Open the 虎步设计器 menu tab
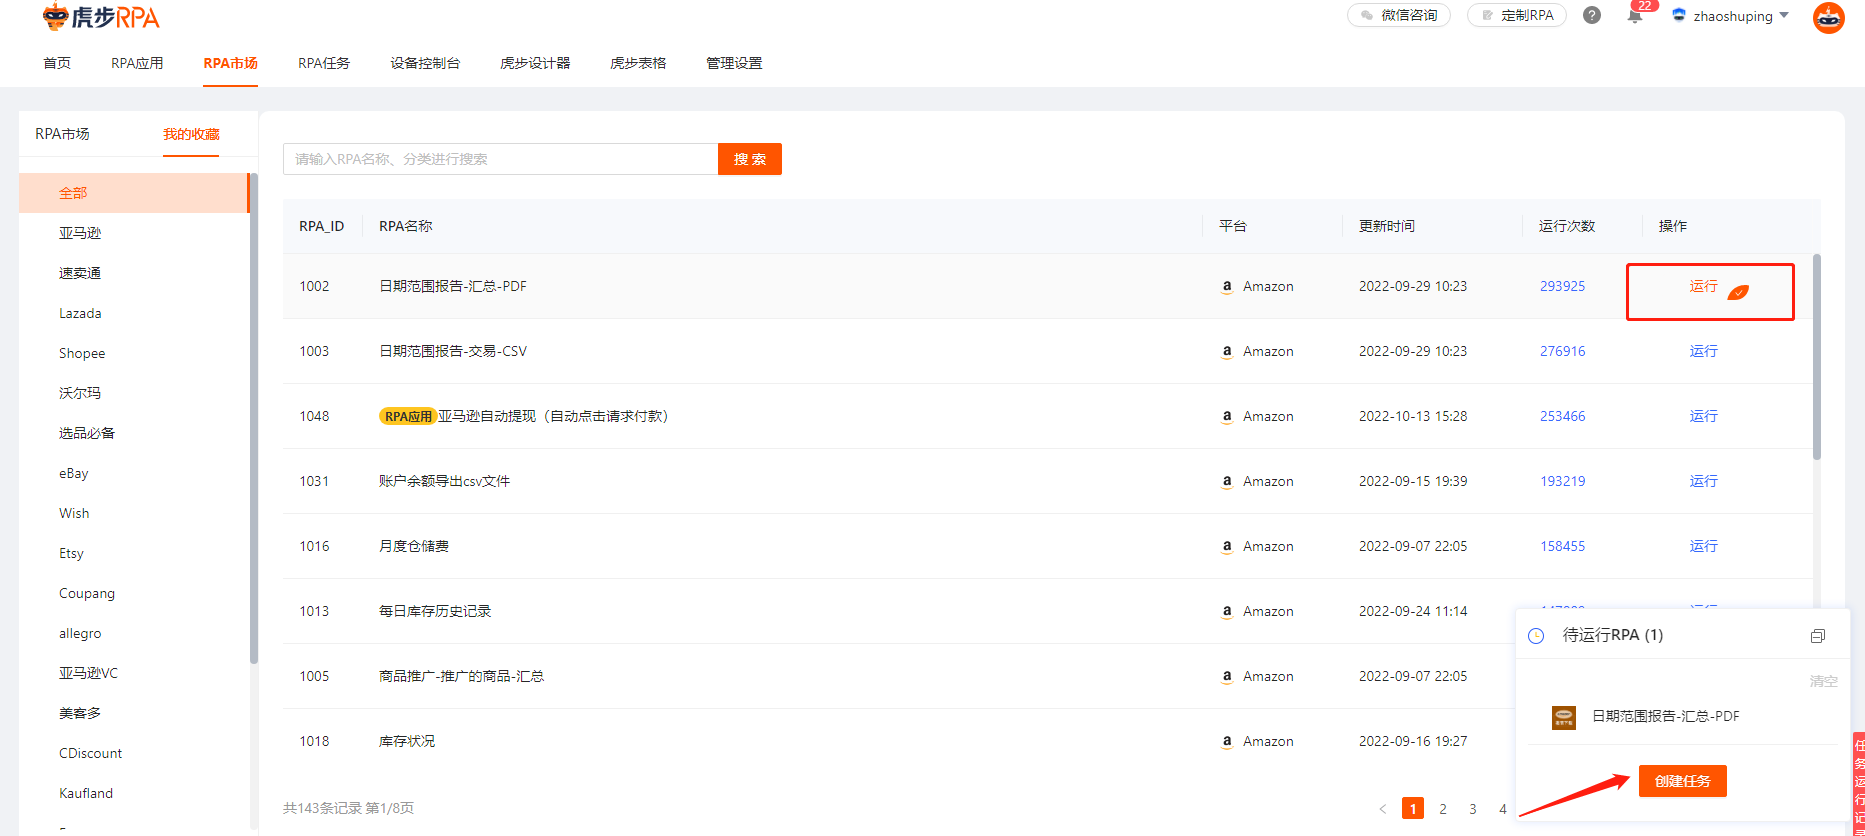Viewport: 1865px width, 836px height. point(535,63)
